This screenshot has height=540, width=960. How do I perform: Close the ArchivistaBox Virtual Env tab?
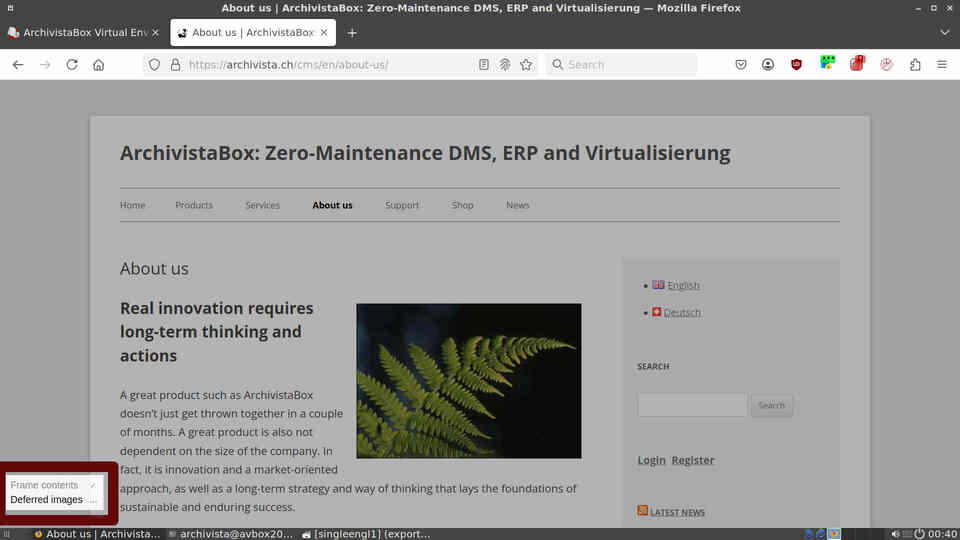coord(156,32)
